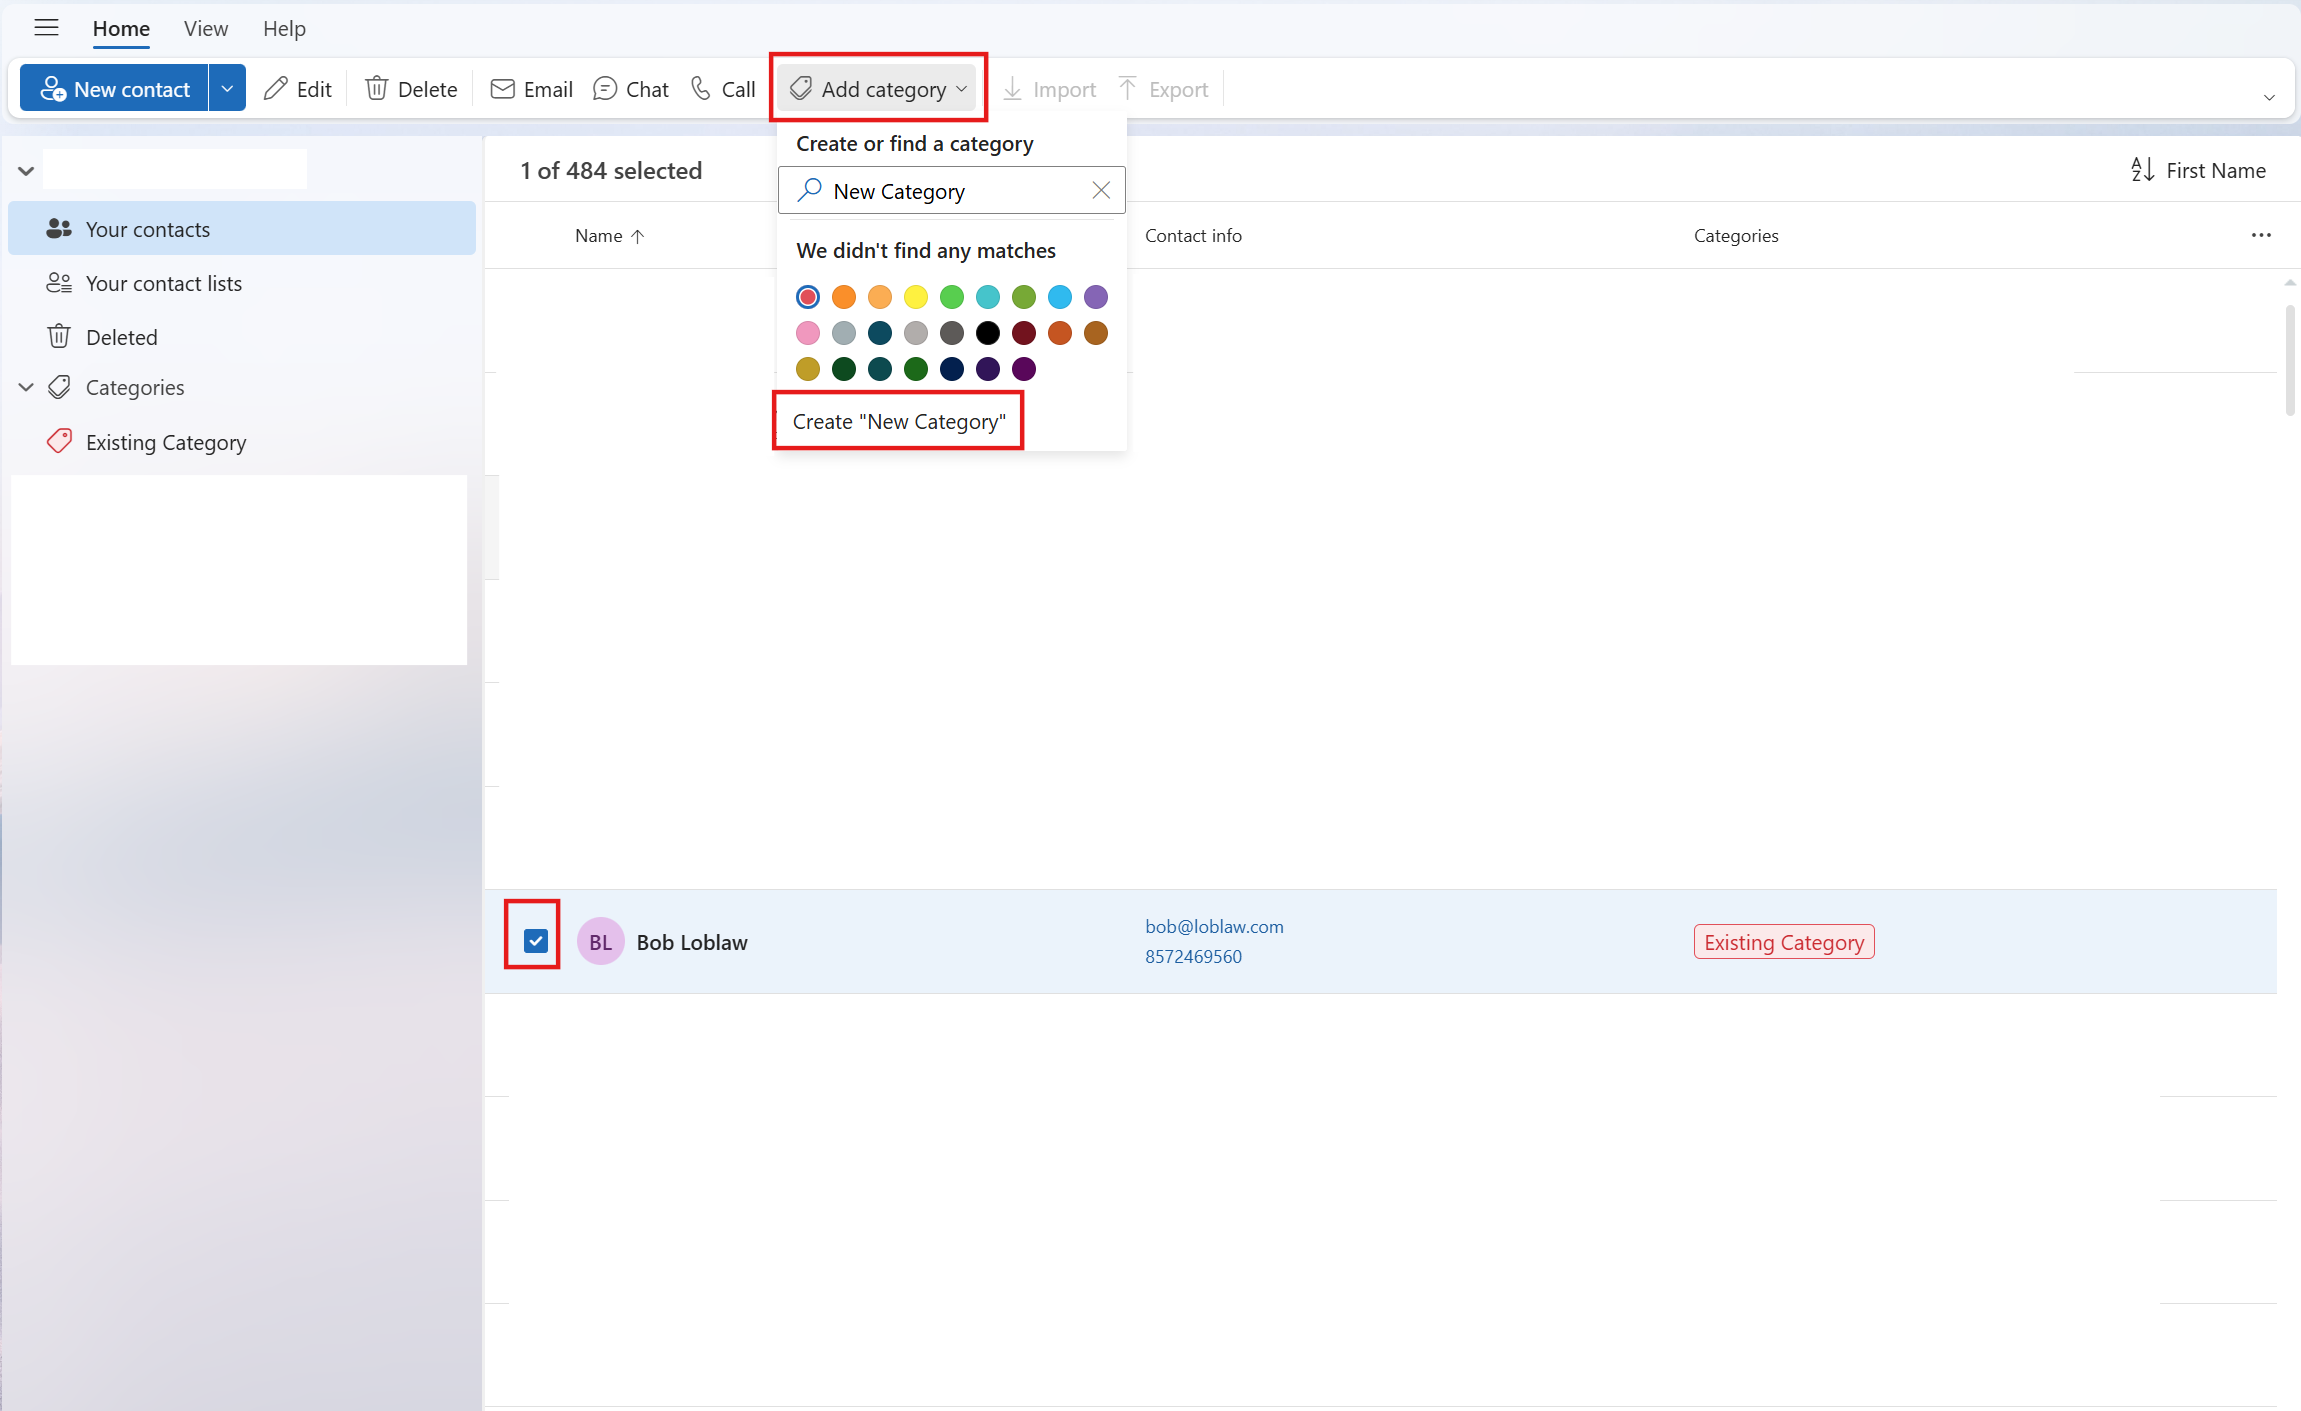
Task: Open the Help menu
Action: [x=284, y=28]
